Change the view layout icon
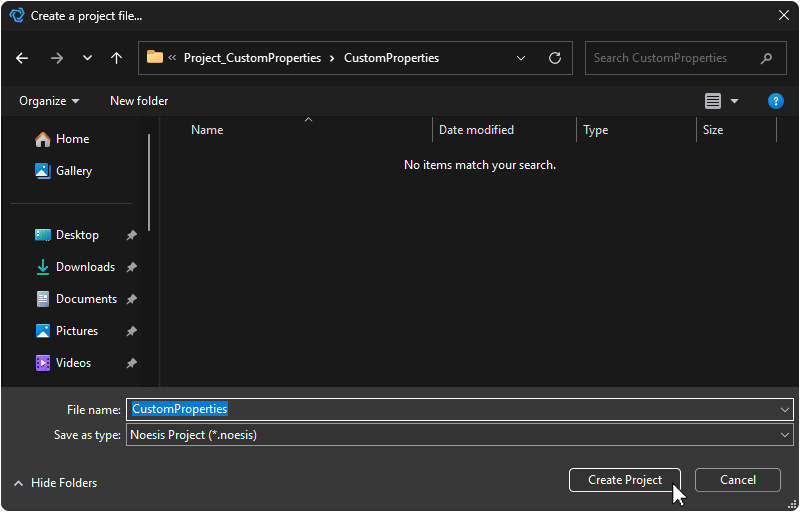This screenshot has width=800, height=512. pos(713,101)
